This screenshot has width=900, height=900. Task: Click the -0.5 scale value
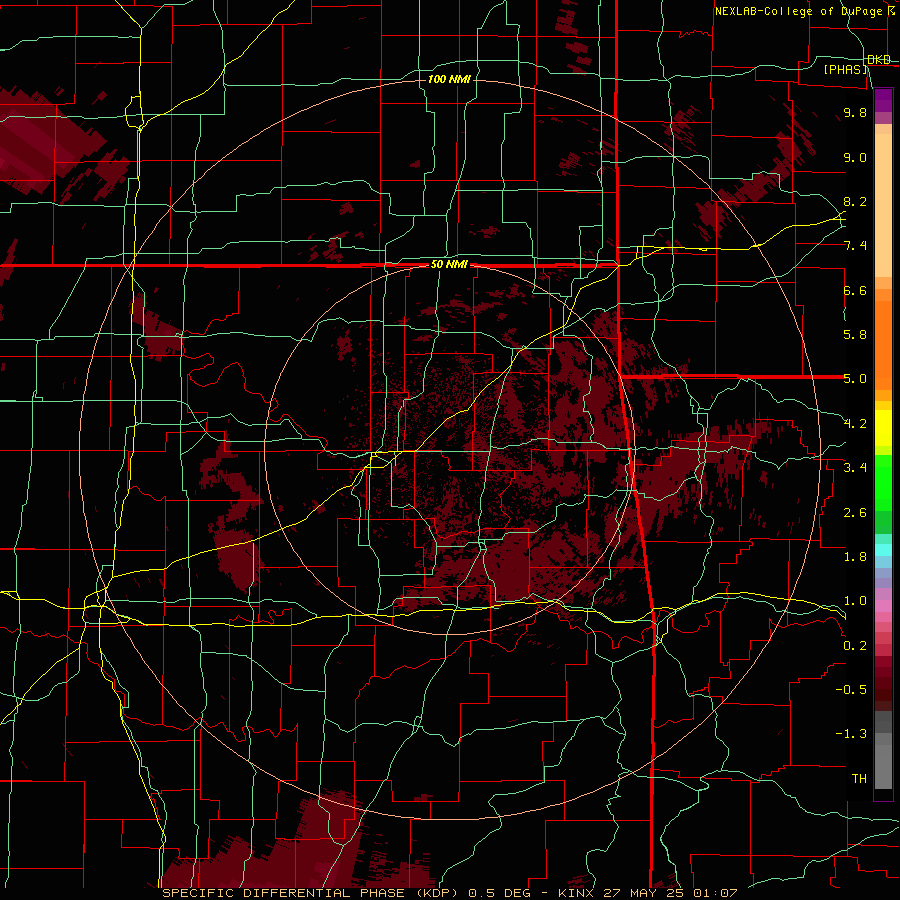click(x=851, y=690)
